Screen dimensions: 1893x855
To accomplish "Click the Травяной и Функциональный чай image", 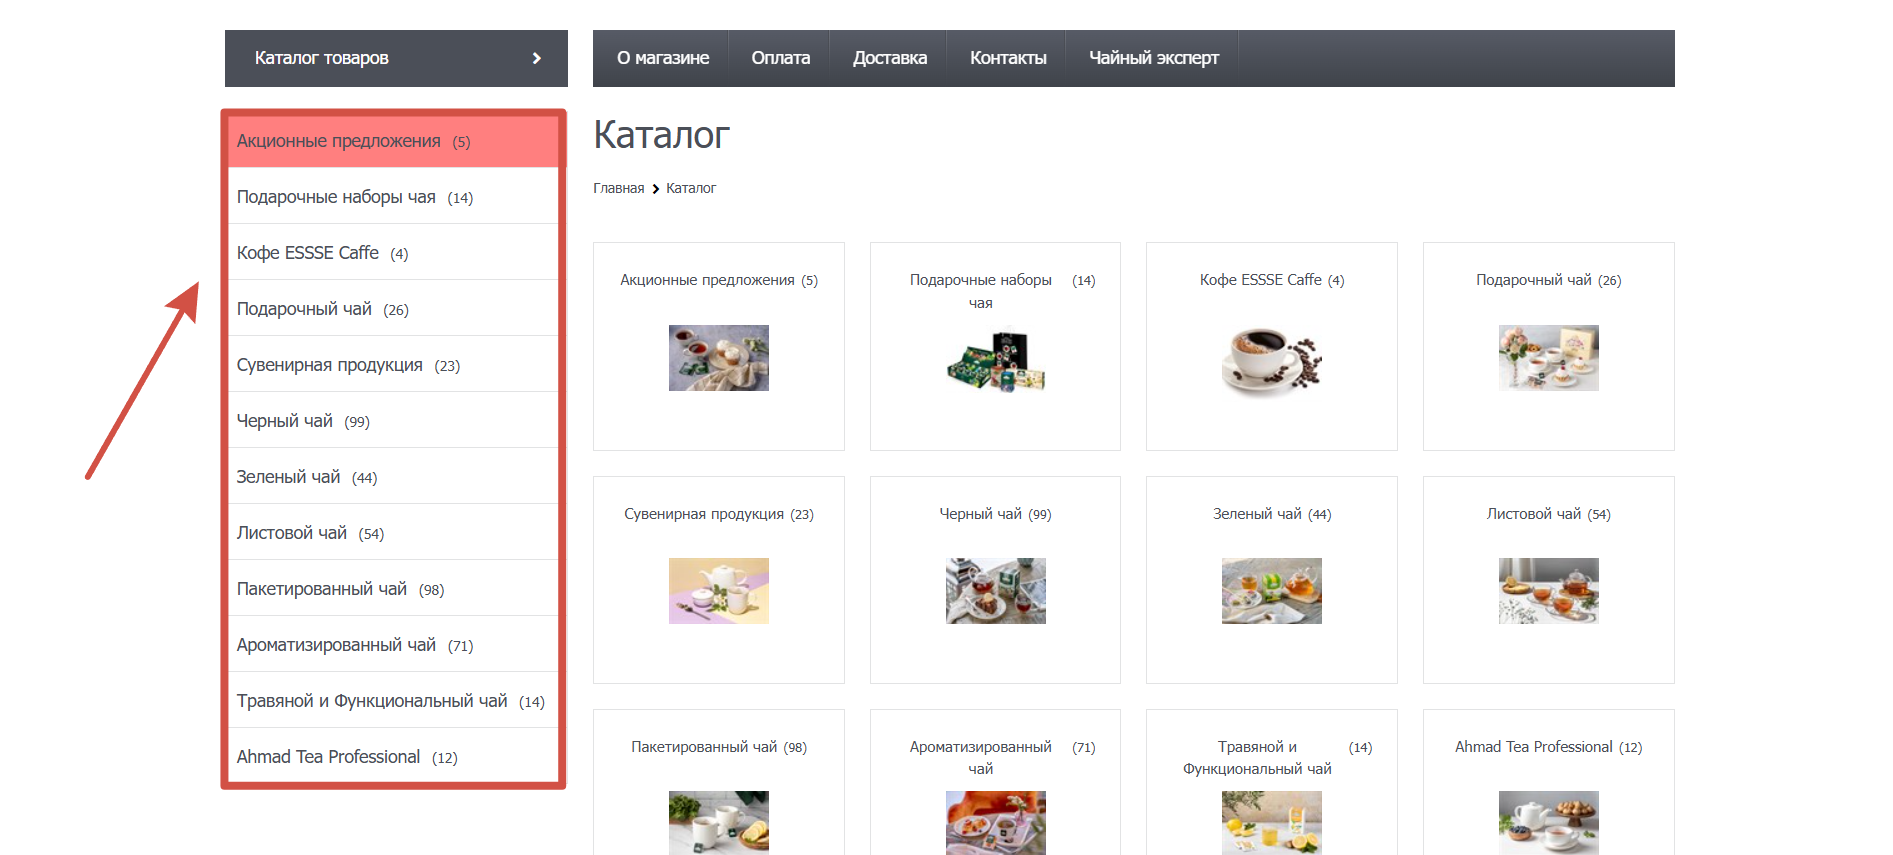I will tap(1272, 822).
